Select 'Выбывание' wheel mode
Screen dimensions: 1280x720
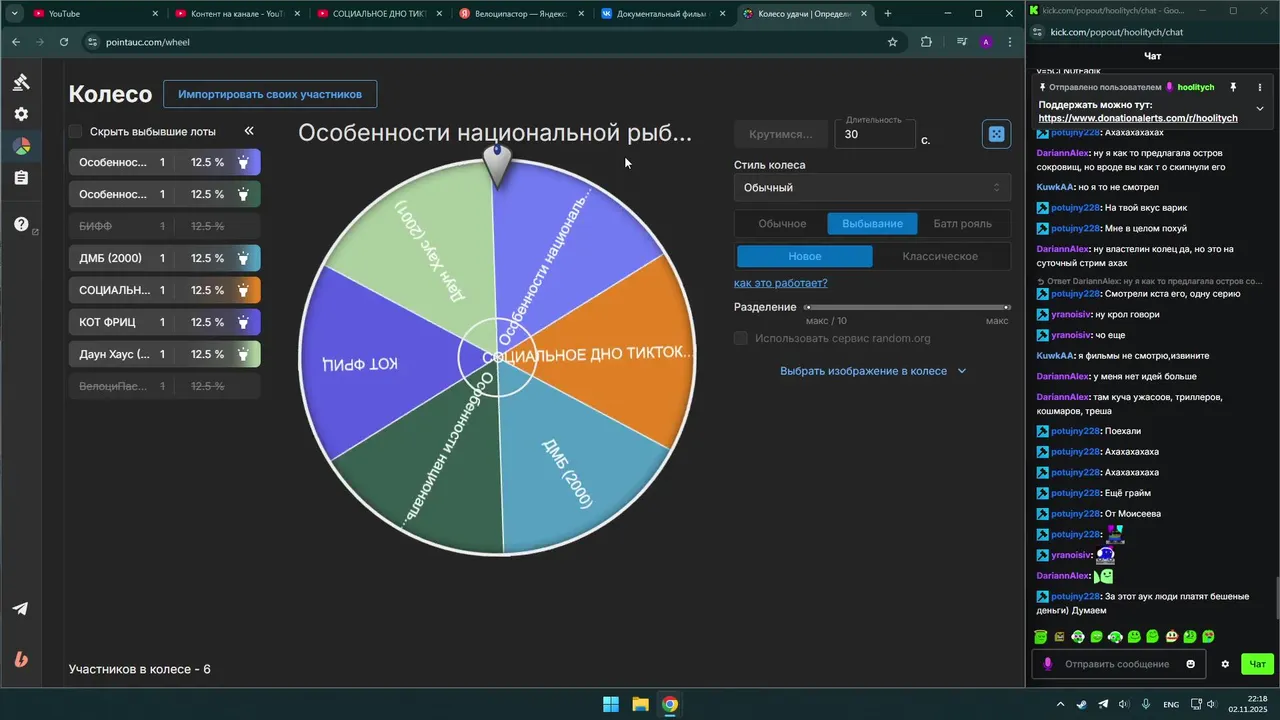[872, 224]
